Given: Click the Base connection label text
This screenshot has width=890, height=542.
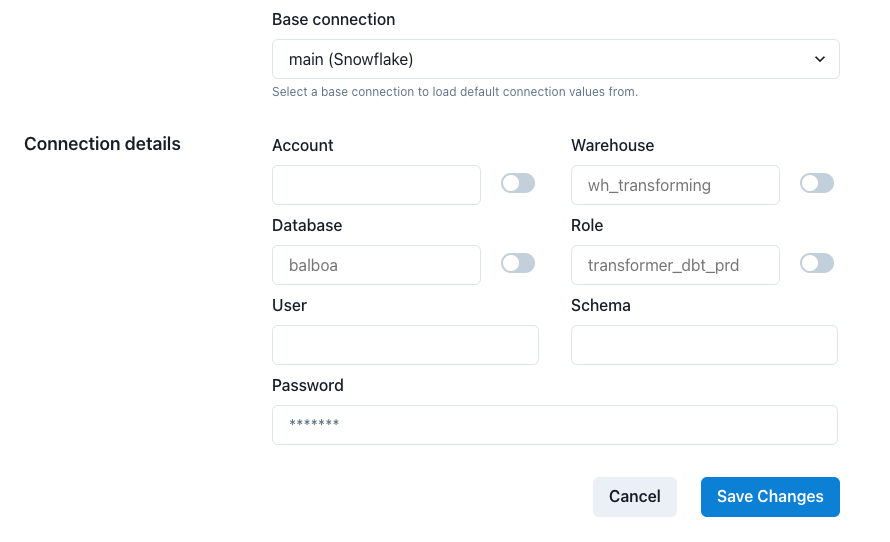Looking at the screenshot, I should (333, 20).
